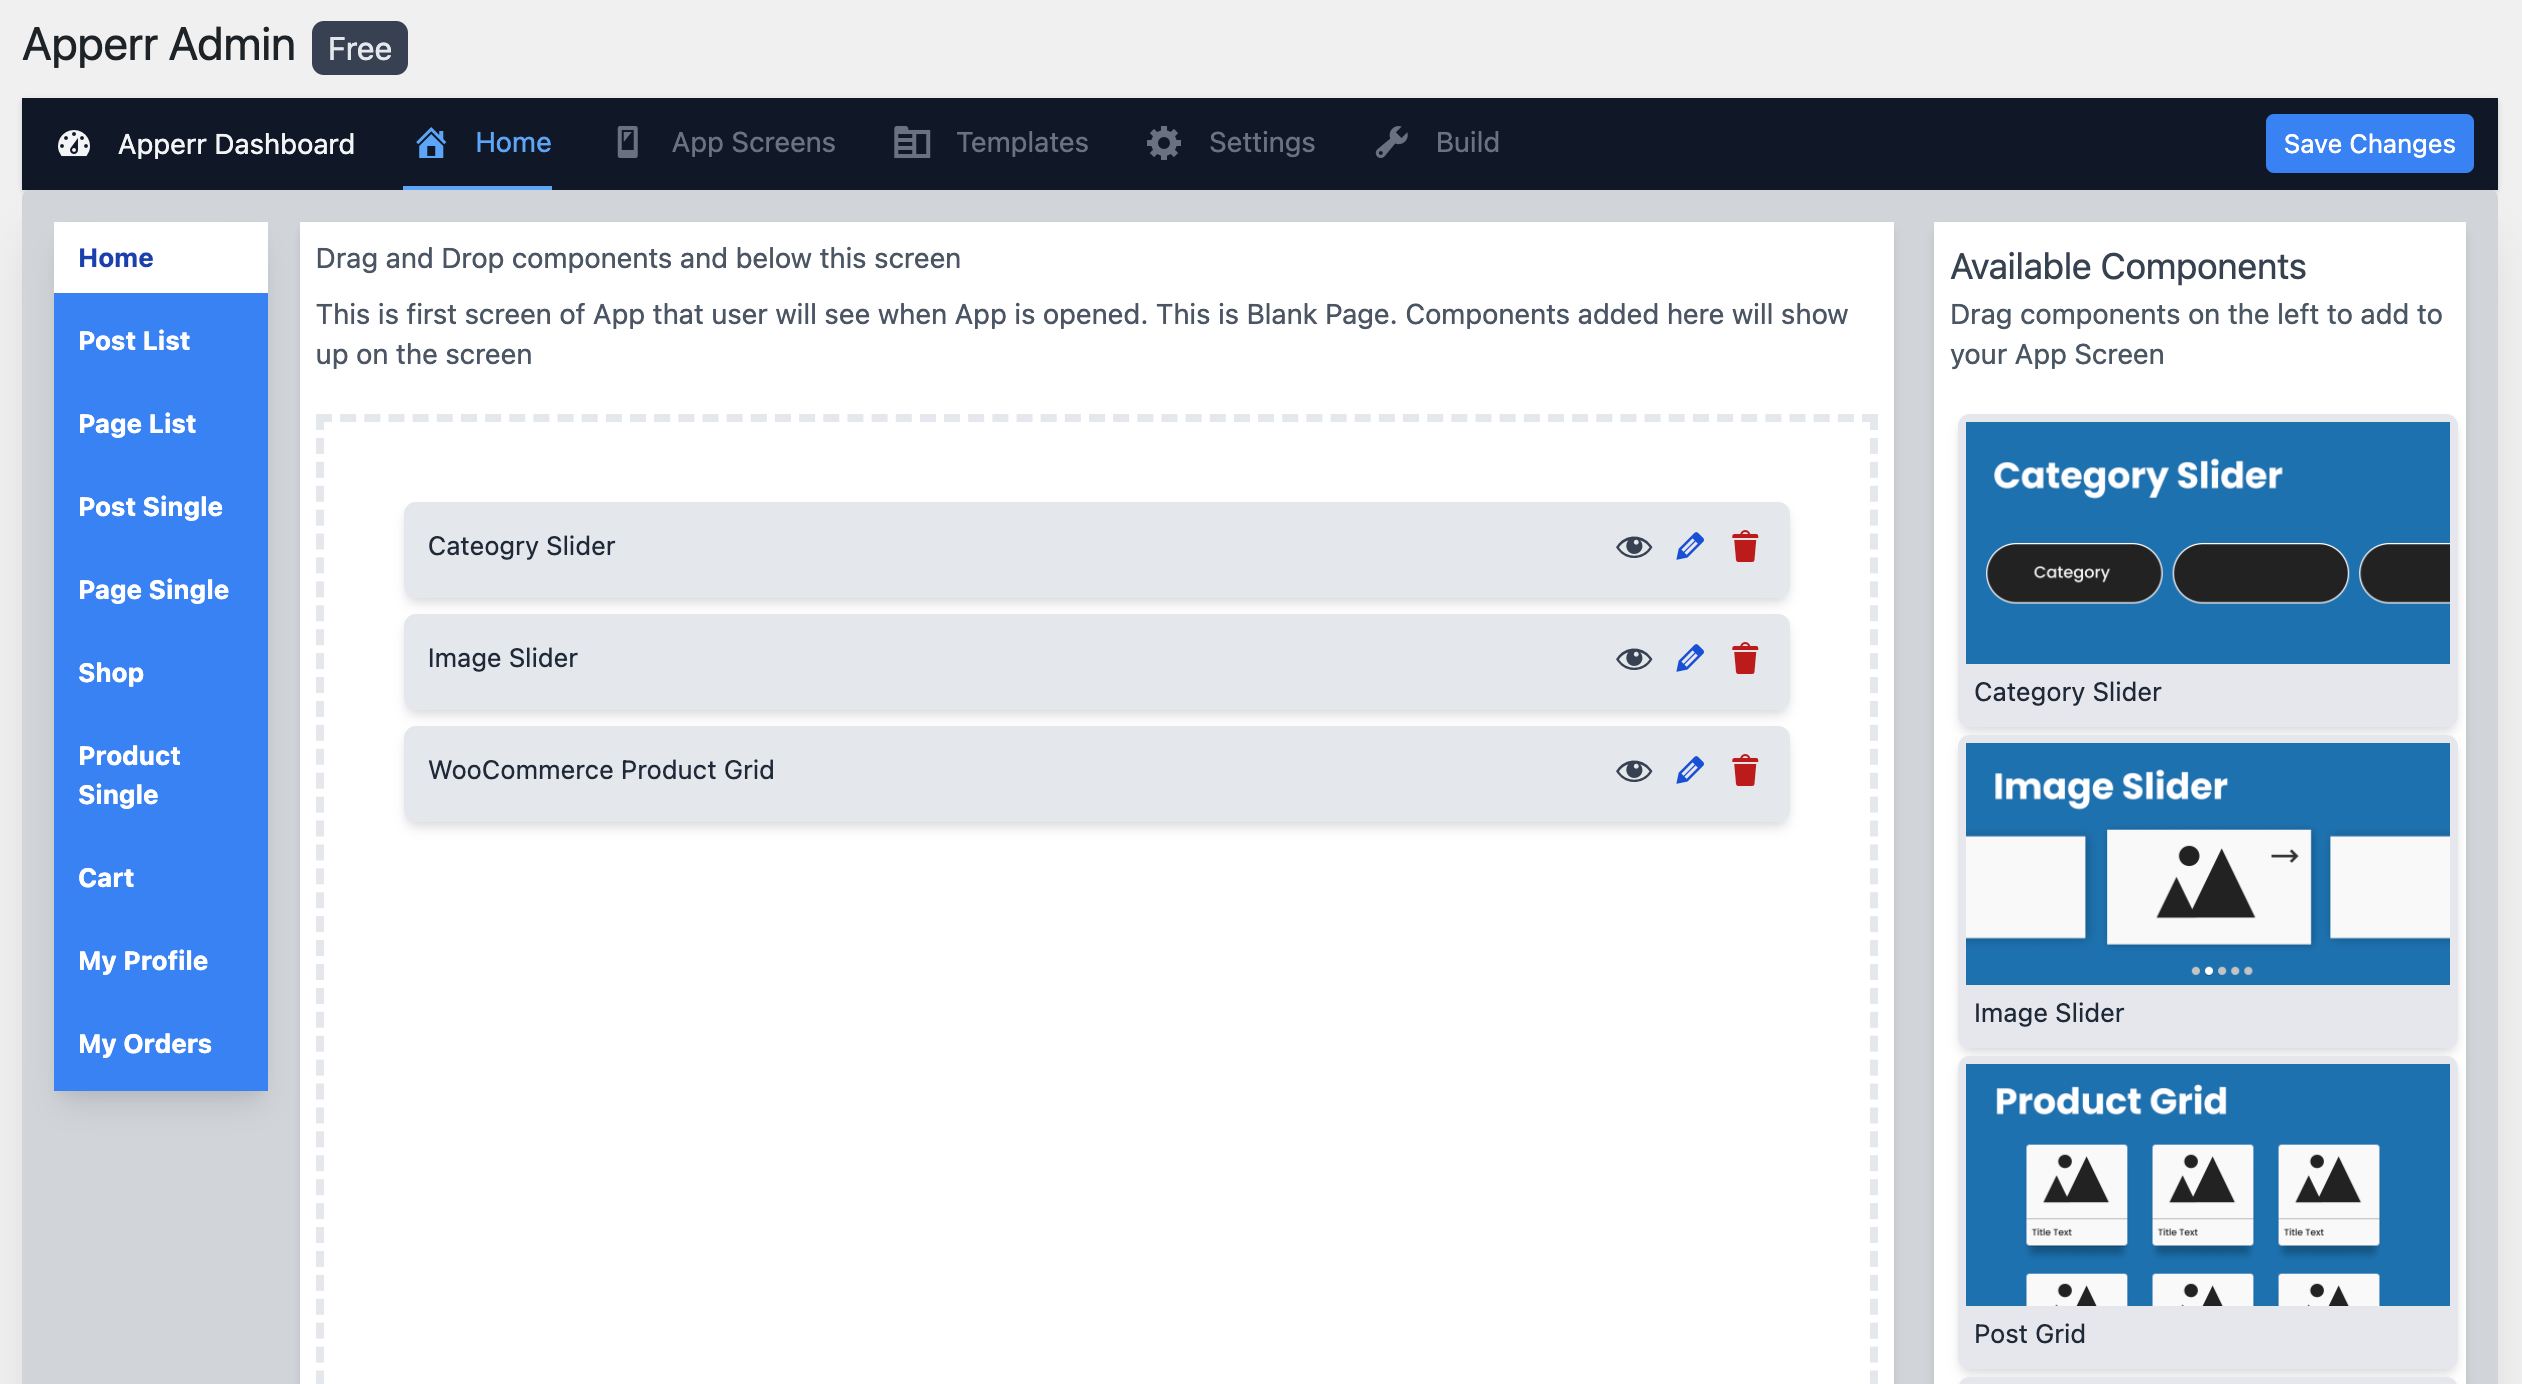The width and height of the screenshot is (2522, 1384).
Task: Hide the WooCommerce Product Grid component
Action: coord(1633,770)
